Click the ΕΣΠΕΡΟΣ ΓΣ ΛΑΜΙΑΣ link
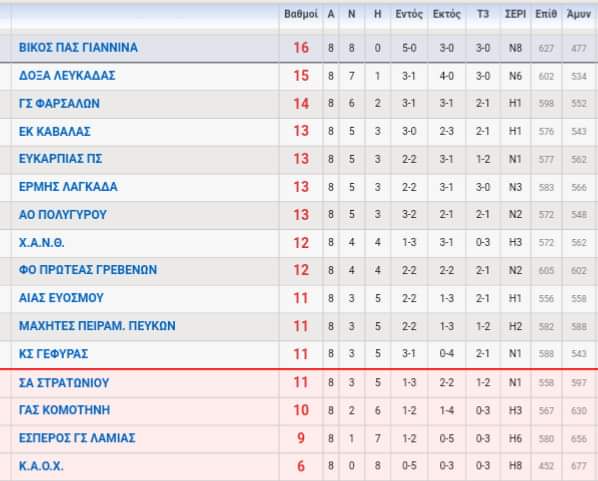 [x=77, y=438]
